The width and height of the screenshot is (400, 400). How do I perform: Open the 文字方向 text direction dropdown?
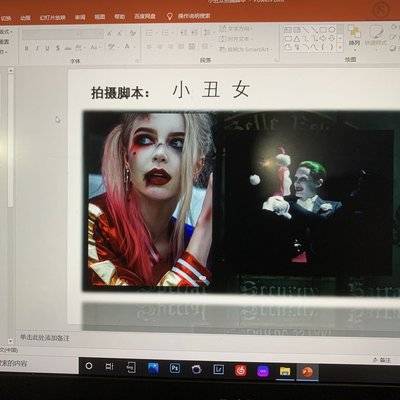[236, 29]
